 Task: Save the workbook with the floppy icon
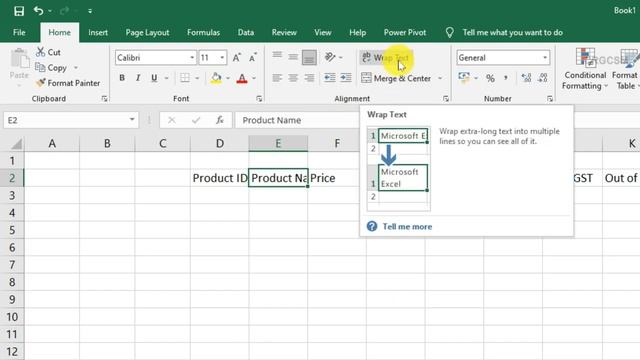pos(19,11)
